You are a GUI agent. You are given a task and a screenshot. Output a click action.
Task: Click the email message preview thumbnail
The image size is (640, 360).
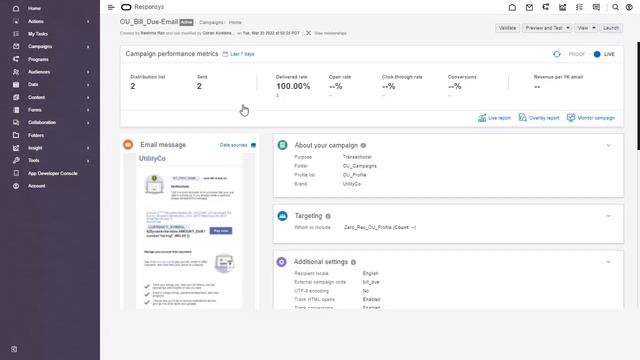(x=189, y=231)
